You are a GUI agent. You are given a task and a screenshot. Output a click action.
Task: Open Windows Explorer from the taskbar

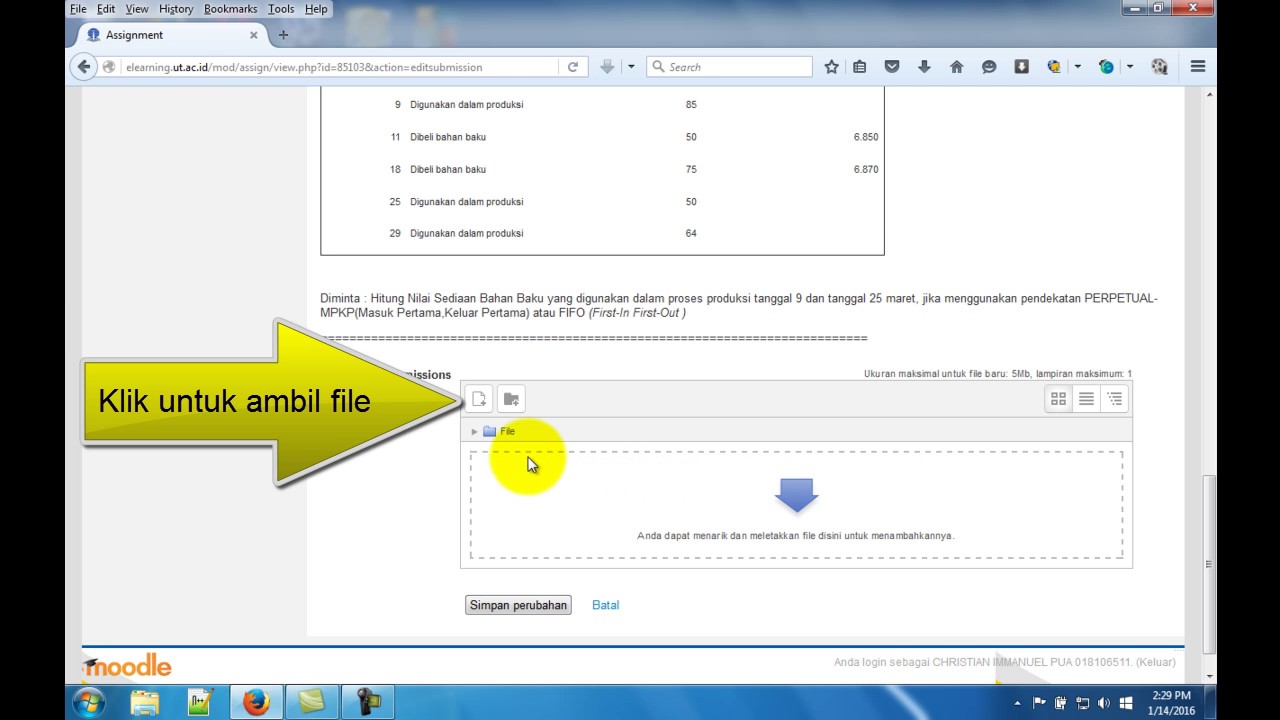coord(145,703)
